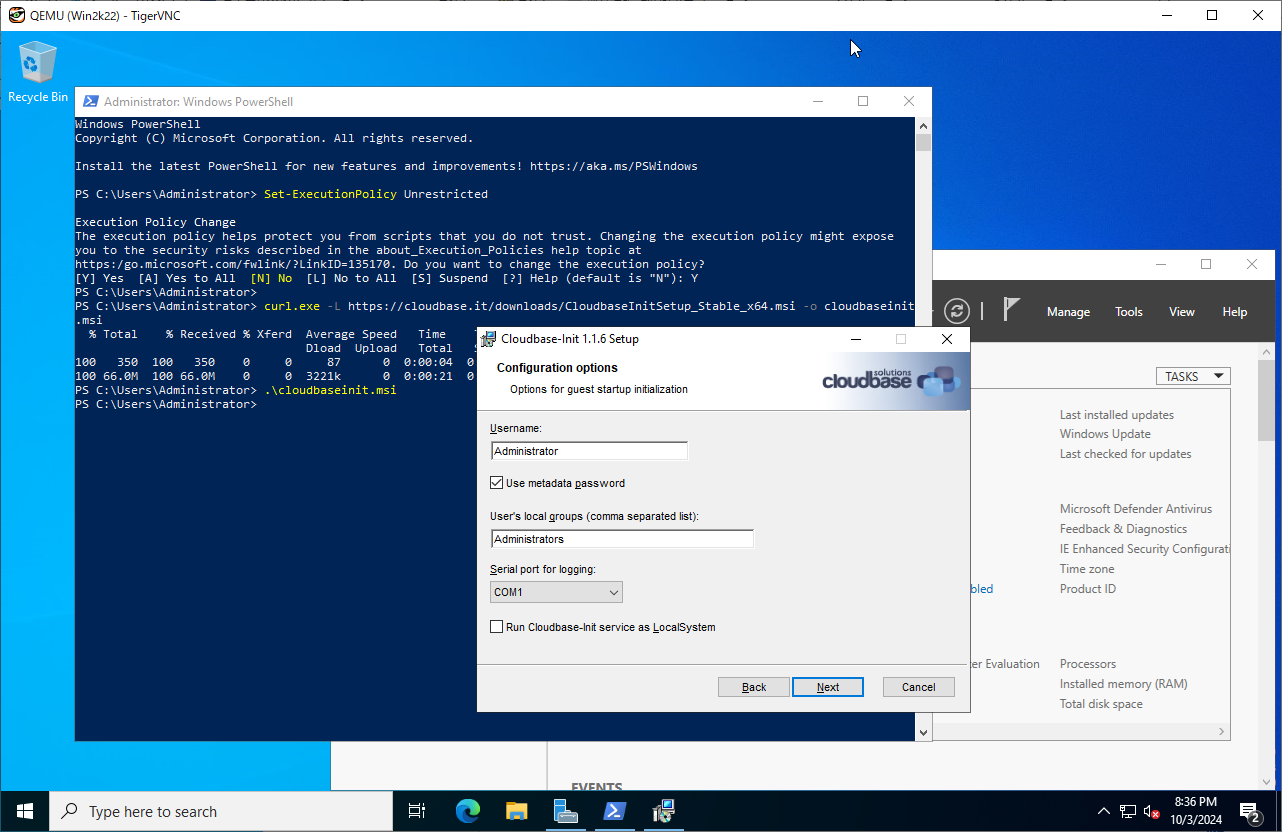Click PowerShell scrollbar down arrow
This screenshot has width=1282, height=832.
(x=923, y=732)
